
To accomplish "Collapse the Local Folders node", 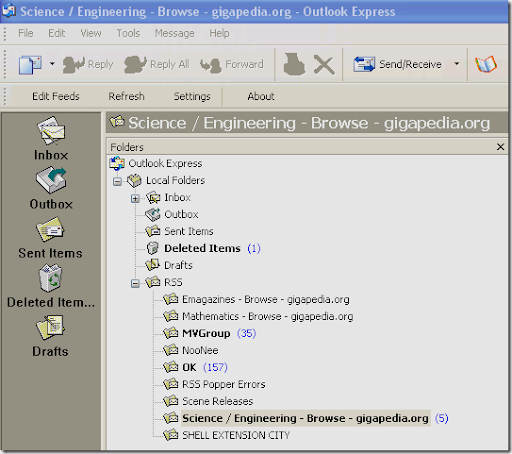I will pyautogui.click(x=117, y=181).
